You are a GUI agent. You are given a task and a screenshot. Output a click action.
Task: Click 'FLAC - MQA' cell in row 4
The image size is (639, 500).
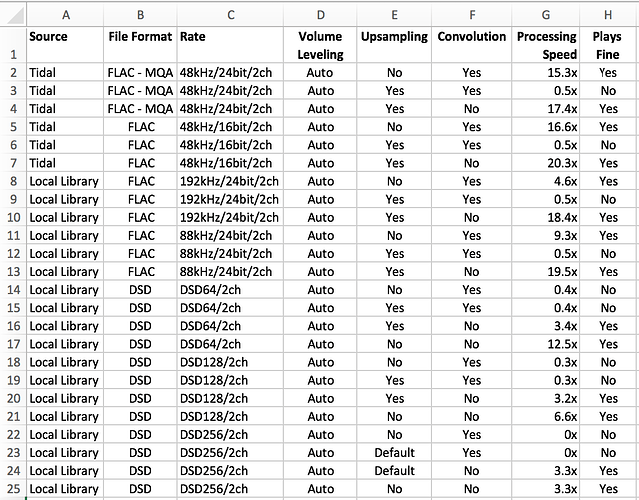[140, 109]
